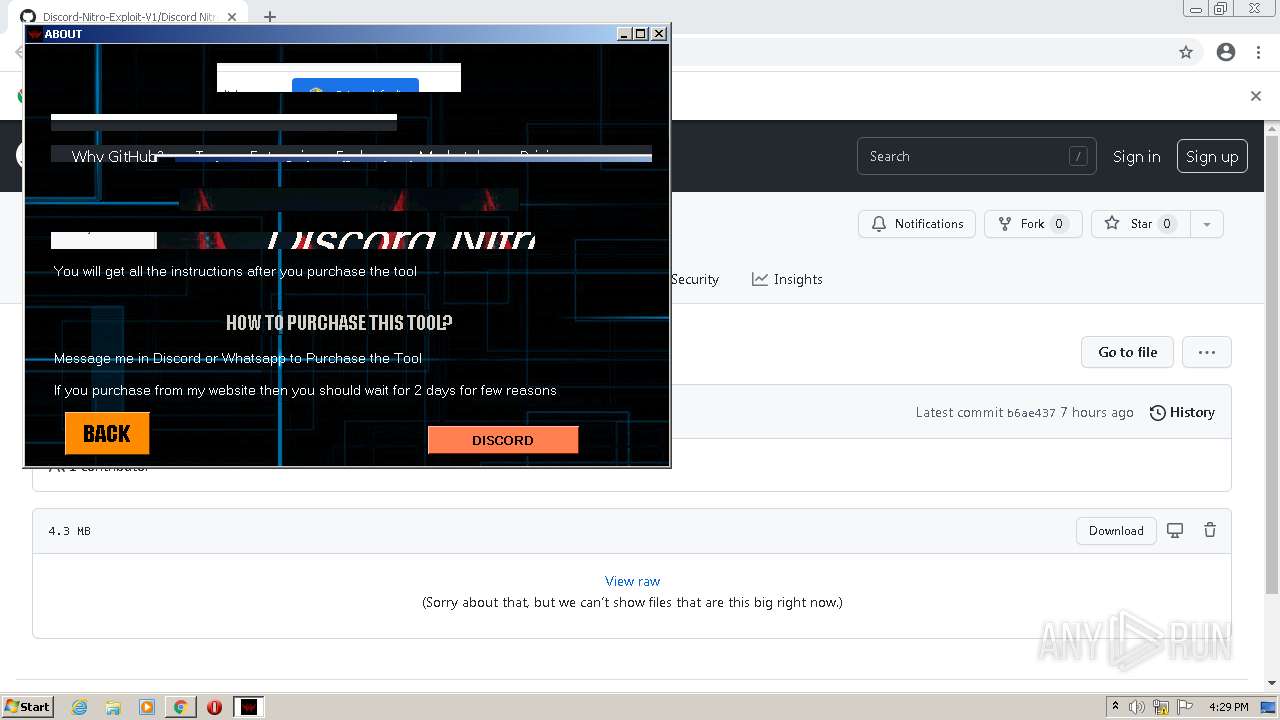Click the ABOUT window title bar icon

click(x=34, y=34)
